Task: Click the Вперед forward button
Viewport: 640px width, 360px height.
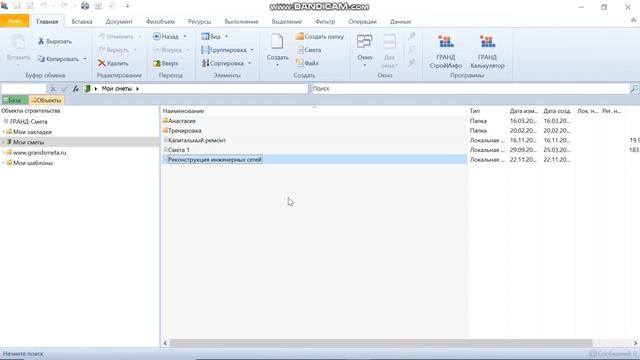Action: pos(168,50)
